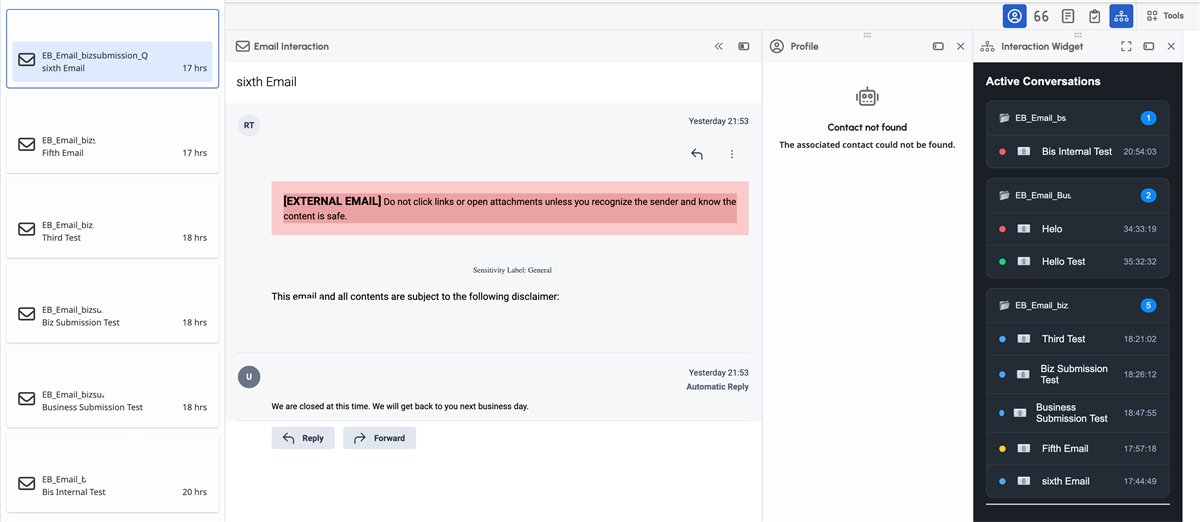Screen dimensions: 1200x522
Task: Click badge count 1 on EB_Email_bs folder
Action: click(x=1148, y=118)
